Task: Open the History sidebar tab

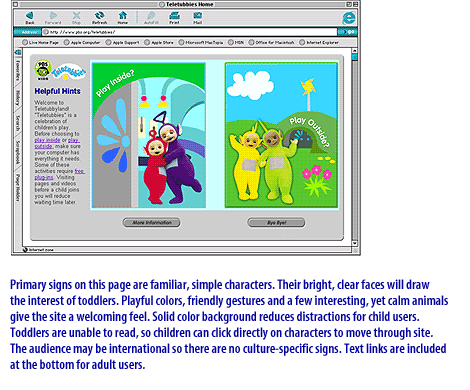Action: click(x=18, y=98)
